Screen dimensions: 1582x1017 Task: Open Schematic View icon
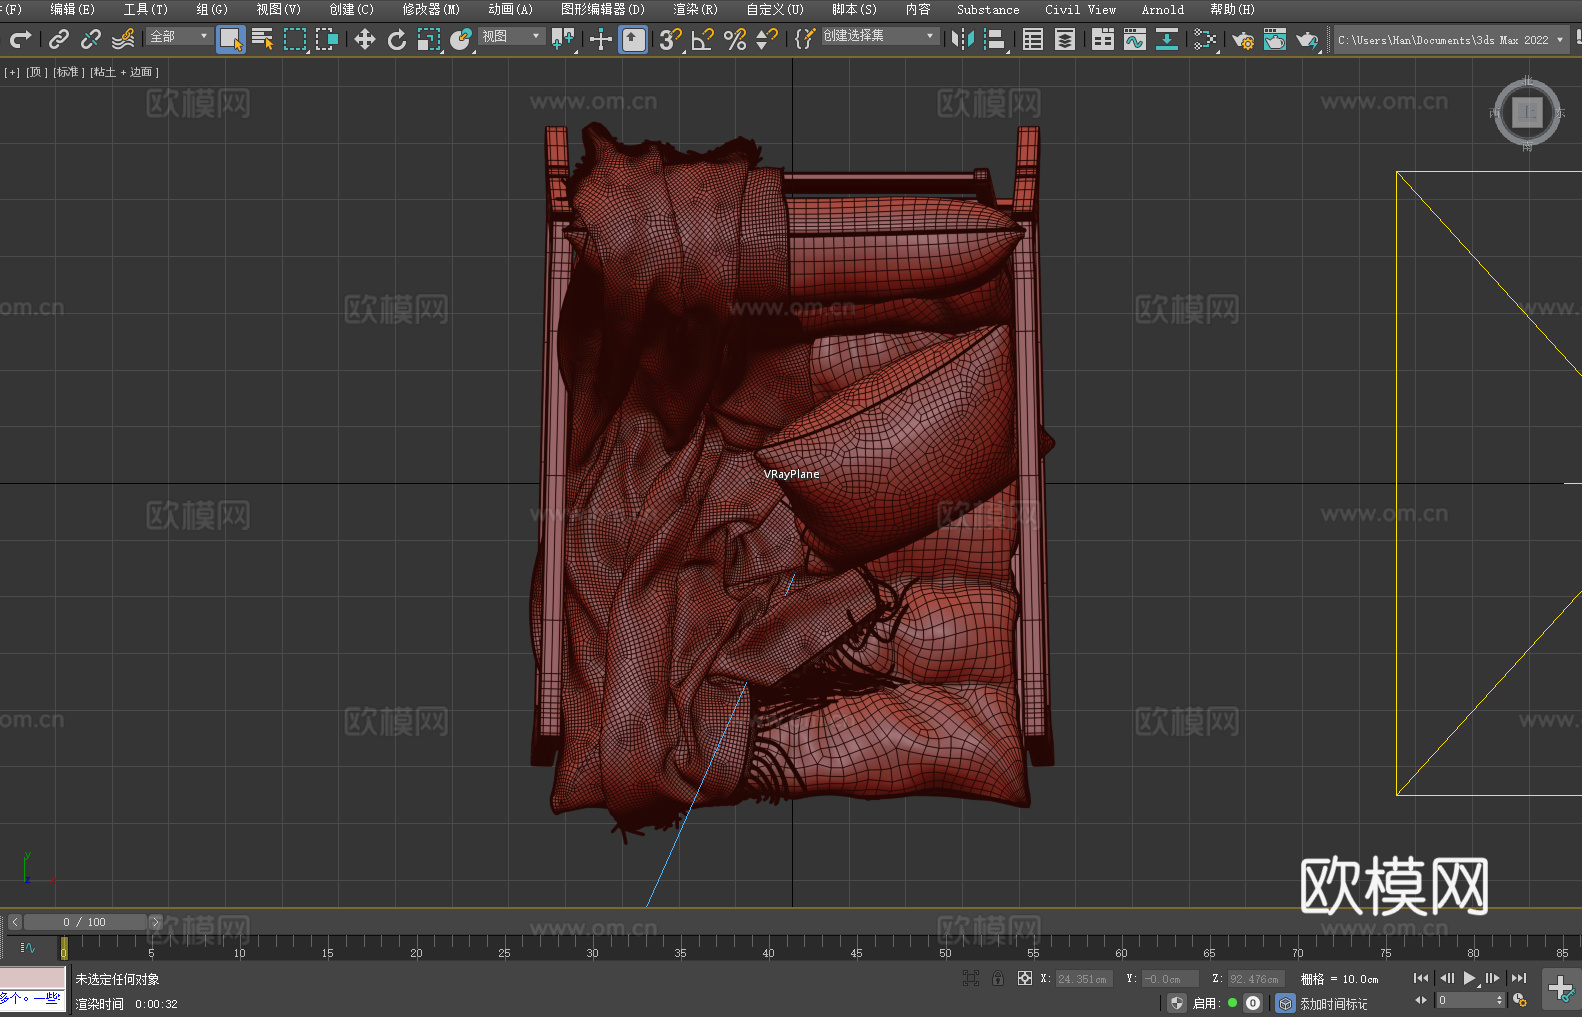pyautogui.click(x=1167, y=40)
